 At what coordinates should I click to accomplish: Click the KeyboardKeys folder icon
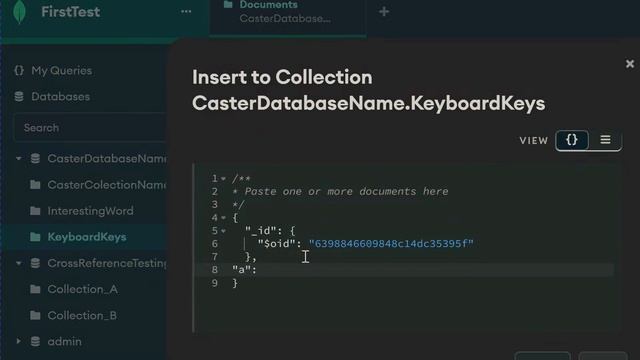coord(36,237)
